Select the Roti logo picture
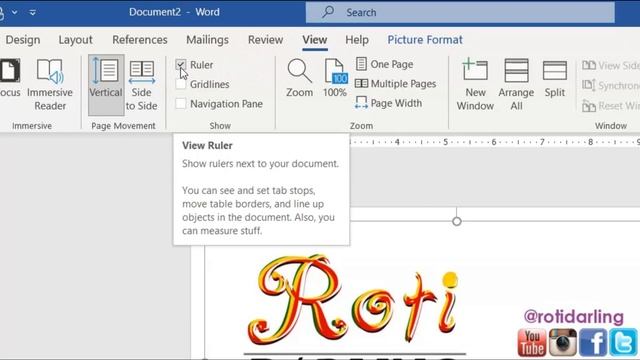 [x=354, y=300]
